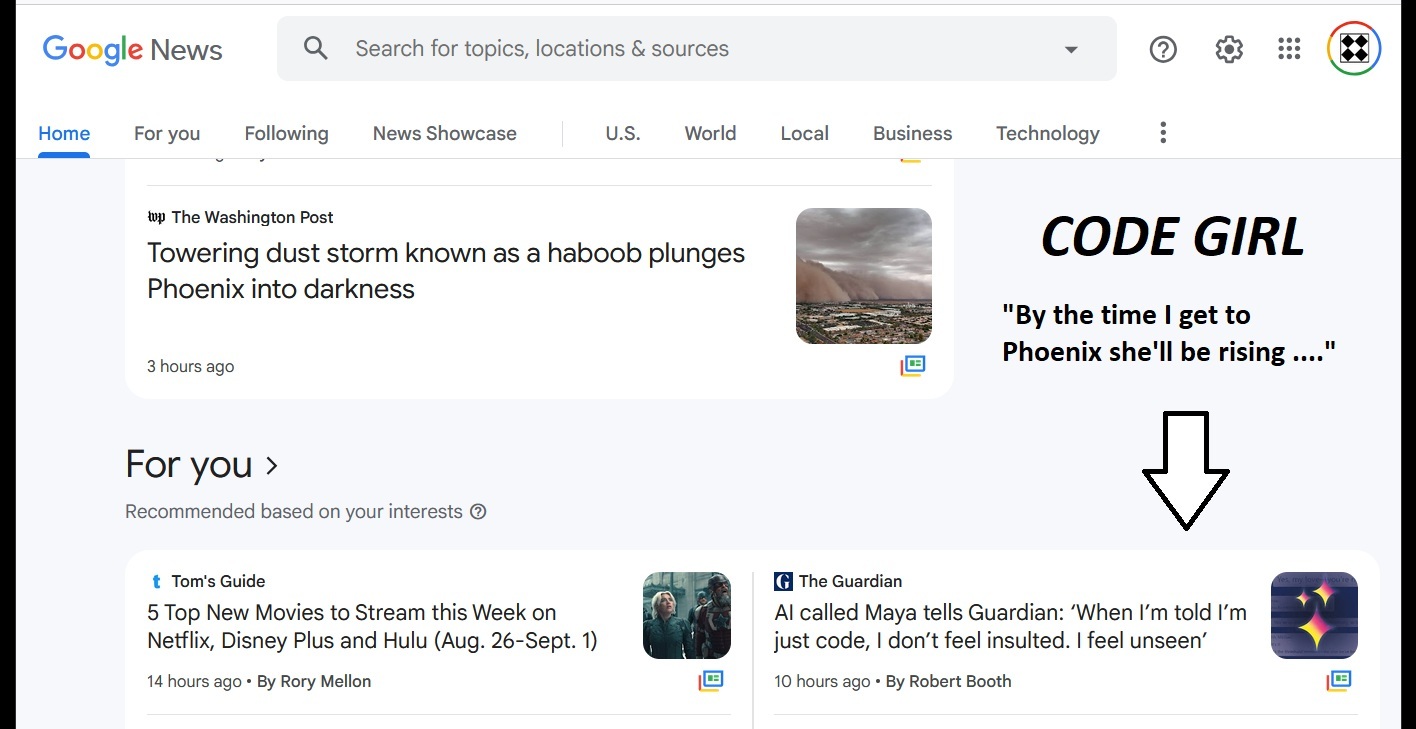Open the Help question mark icon
The image size is (1416, 729).
(1163, 49)
